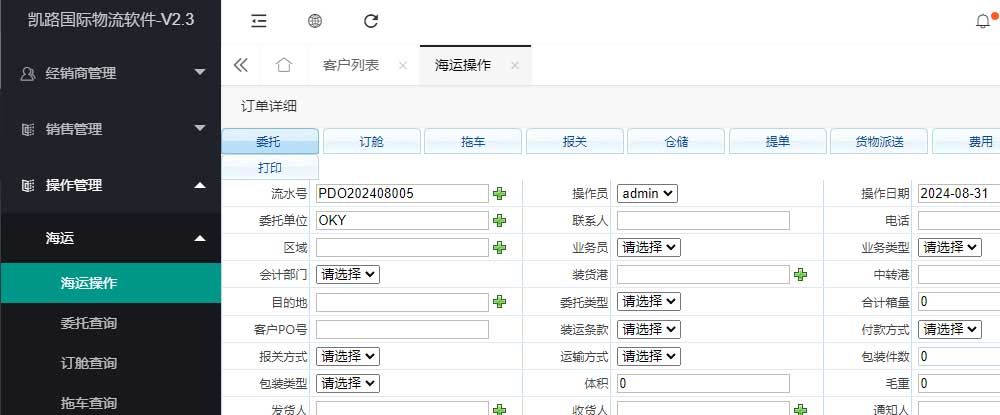Click the refresh page icon
This screenshot has width=1000, height=415.
[x=371, y=21]
